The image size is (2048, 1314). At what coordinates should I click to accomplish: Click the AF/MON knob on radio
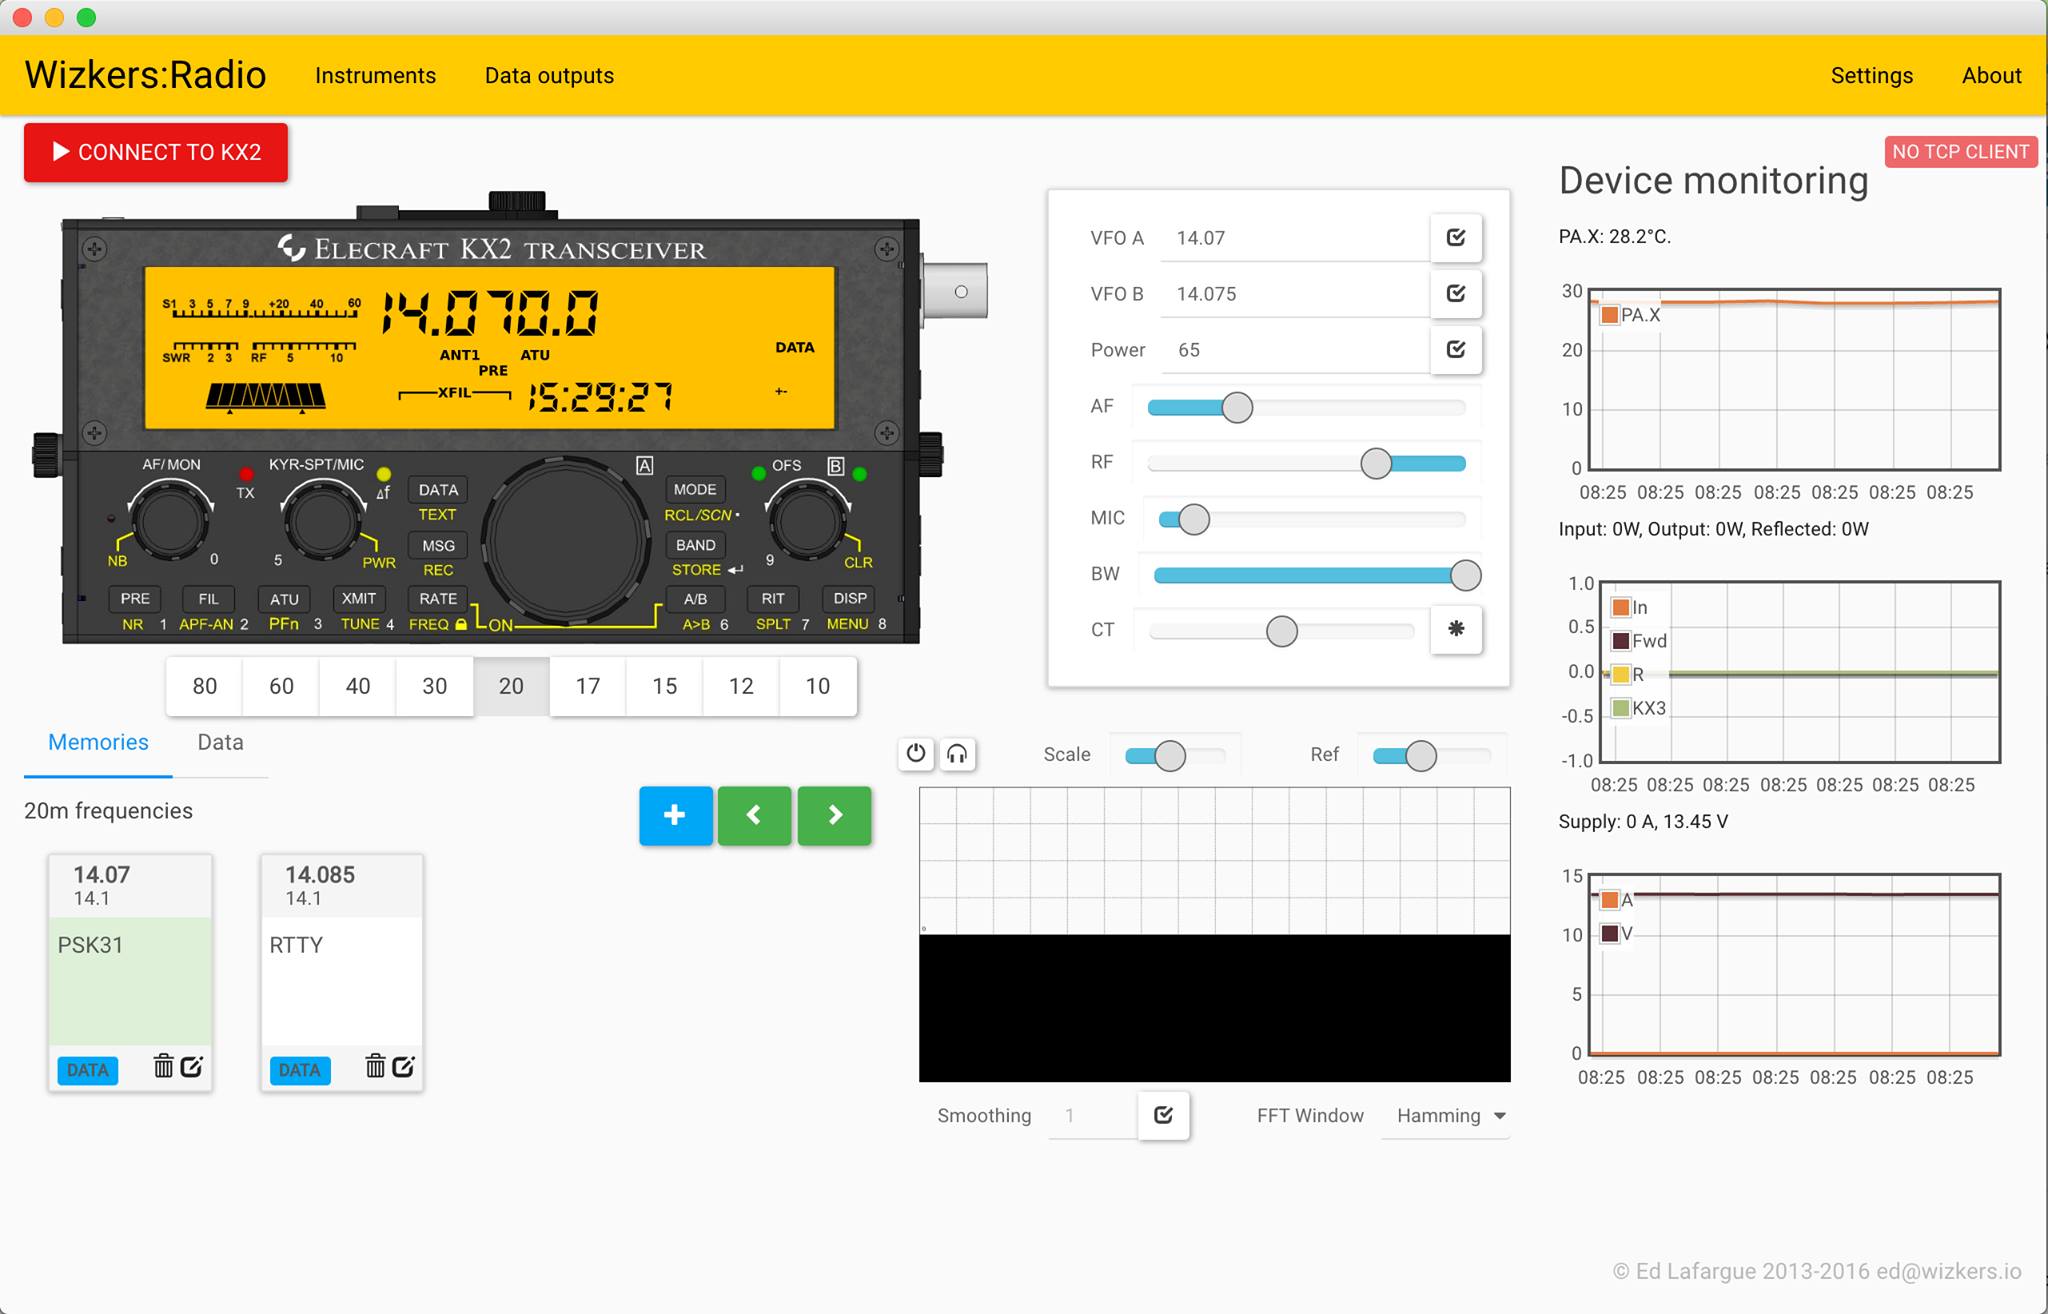coord(171,520)
